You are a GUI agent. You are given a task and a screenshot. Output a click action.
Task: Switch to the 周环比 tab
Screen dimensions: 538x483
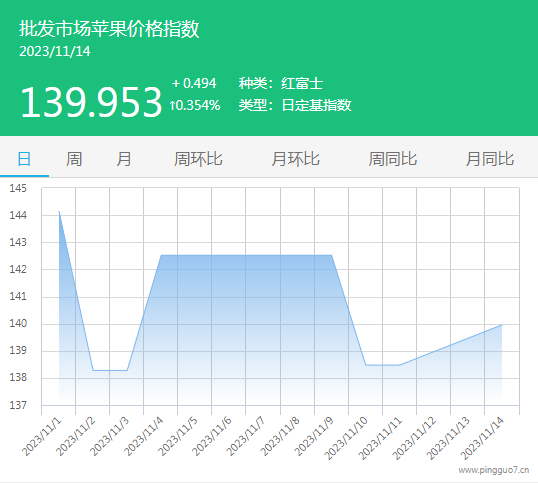198,159
